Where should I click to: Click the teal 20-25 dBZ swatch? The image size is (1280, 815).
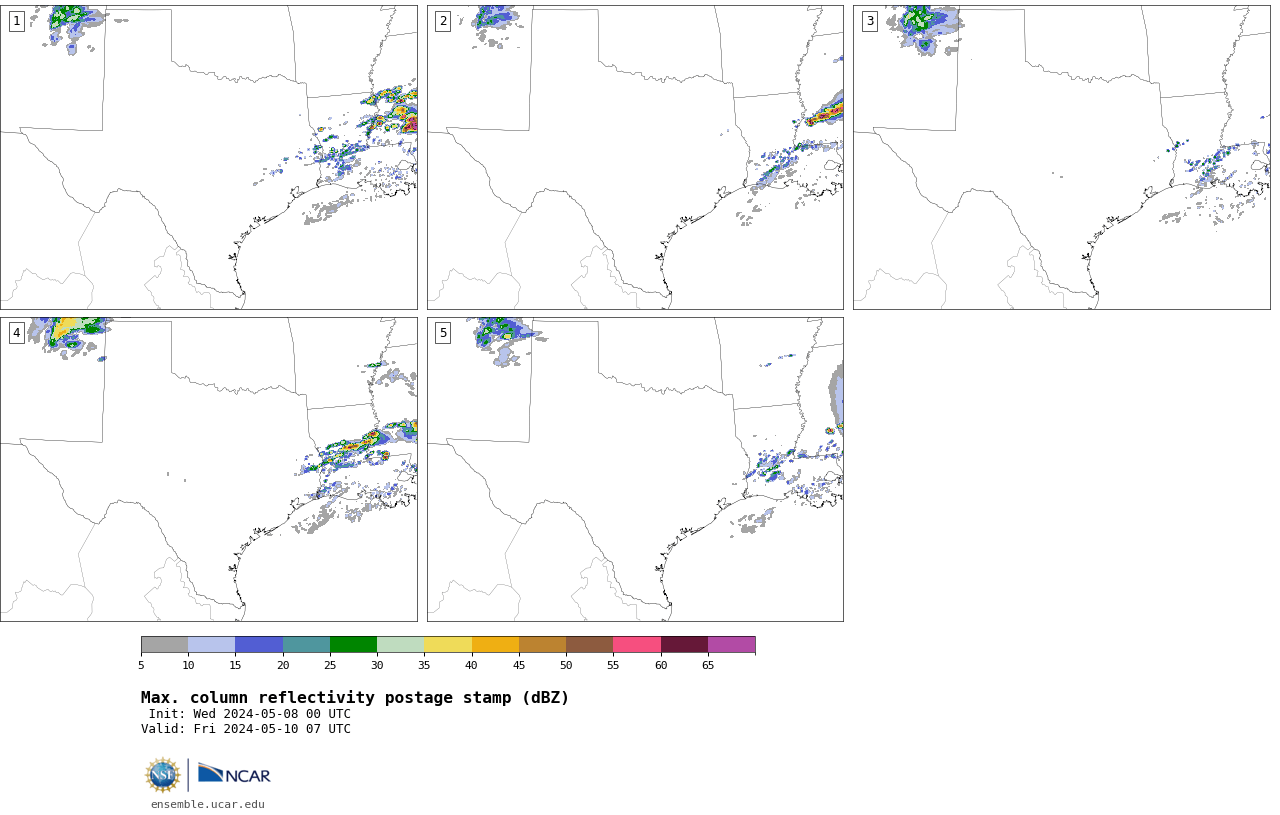tap(306, 645)
